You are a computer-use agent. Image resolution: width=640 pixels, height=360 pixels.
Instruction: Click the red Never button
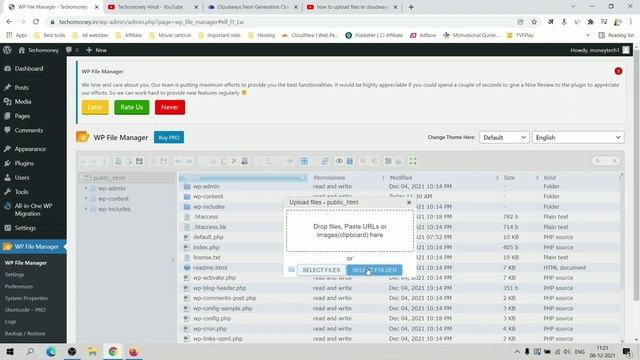pos(170,107)
